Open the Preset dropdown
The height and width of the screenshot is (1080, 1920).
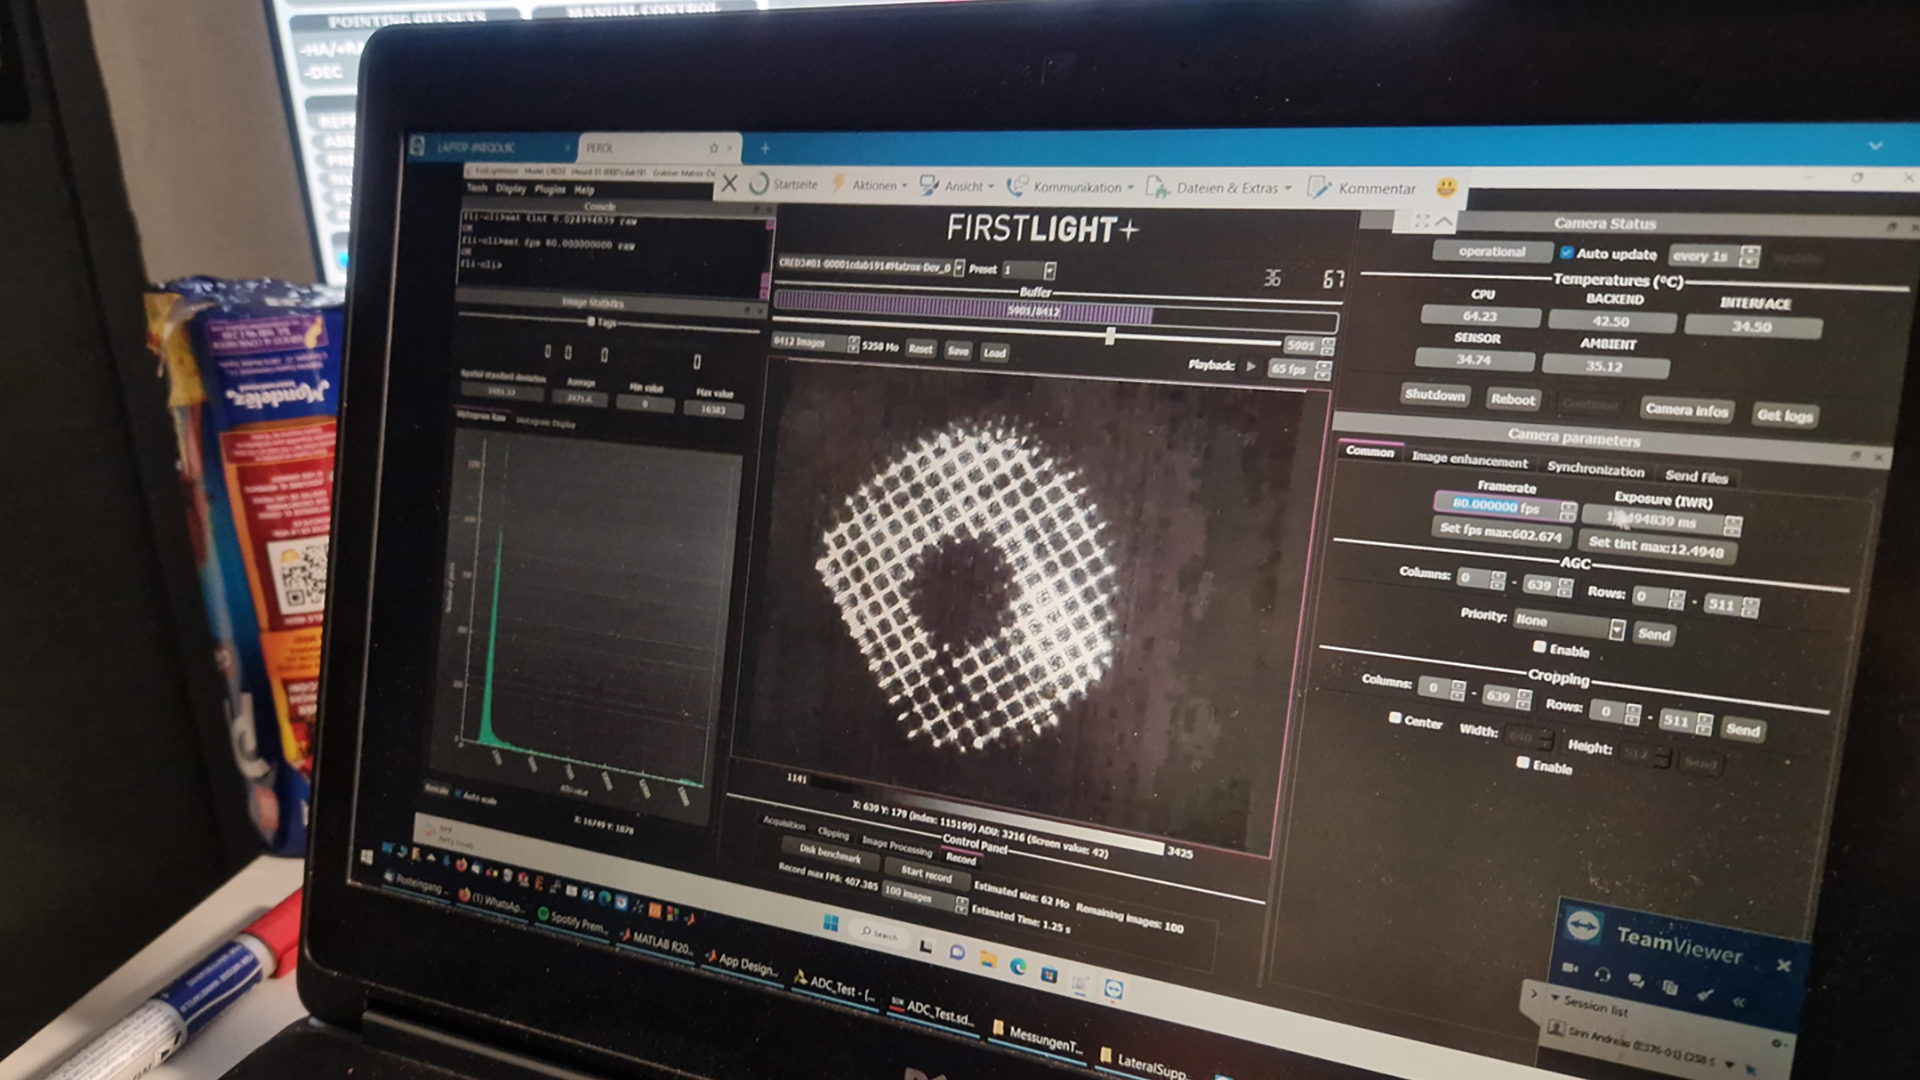click(1049, 270)
